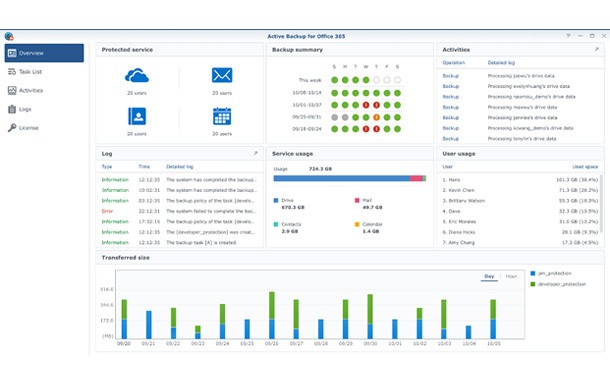Select user row '3. Brittany Watson'
610x380 pixels.
click(x=520, y=201)
